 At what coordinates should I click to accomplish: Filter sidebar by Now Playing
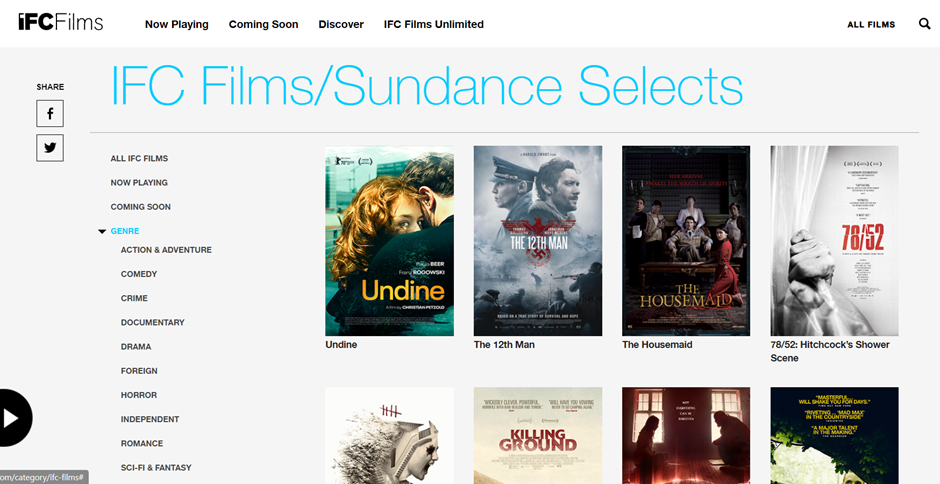pyautogui.click(x=139, y=182)
